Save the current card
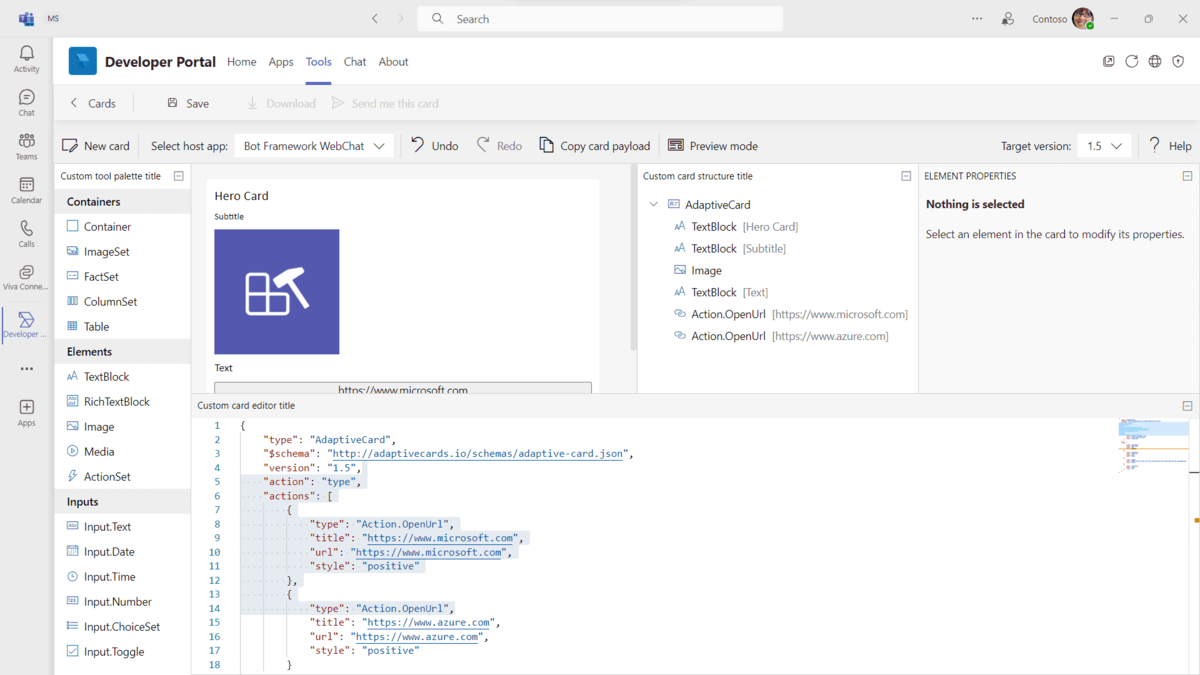This screenshot has height=675, width=1200. [x=186, y=102]
